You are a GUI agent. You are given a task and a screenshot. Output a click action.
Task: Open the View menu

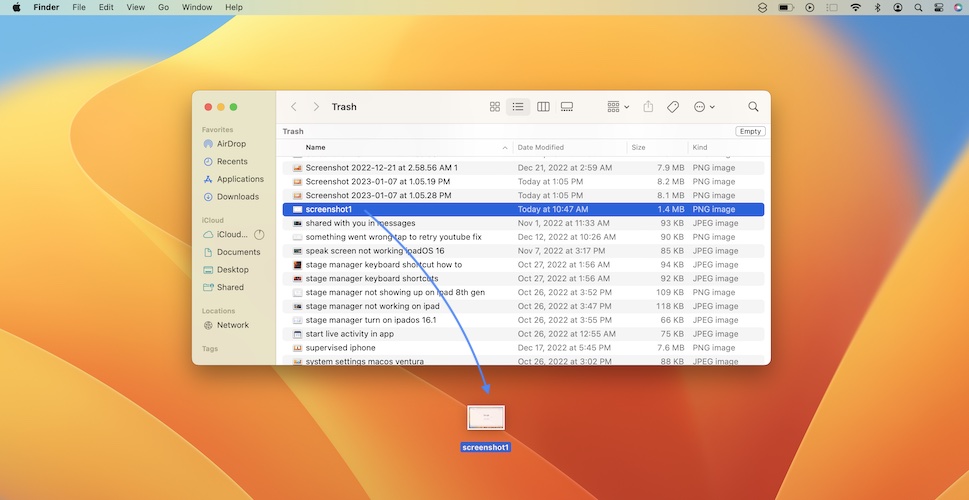click(x=135, y=7)
